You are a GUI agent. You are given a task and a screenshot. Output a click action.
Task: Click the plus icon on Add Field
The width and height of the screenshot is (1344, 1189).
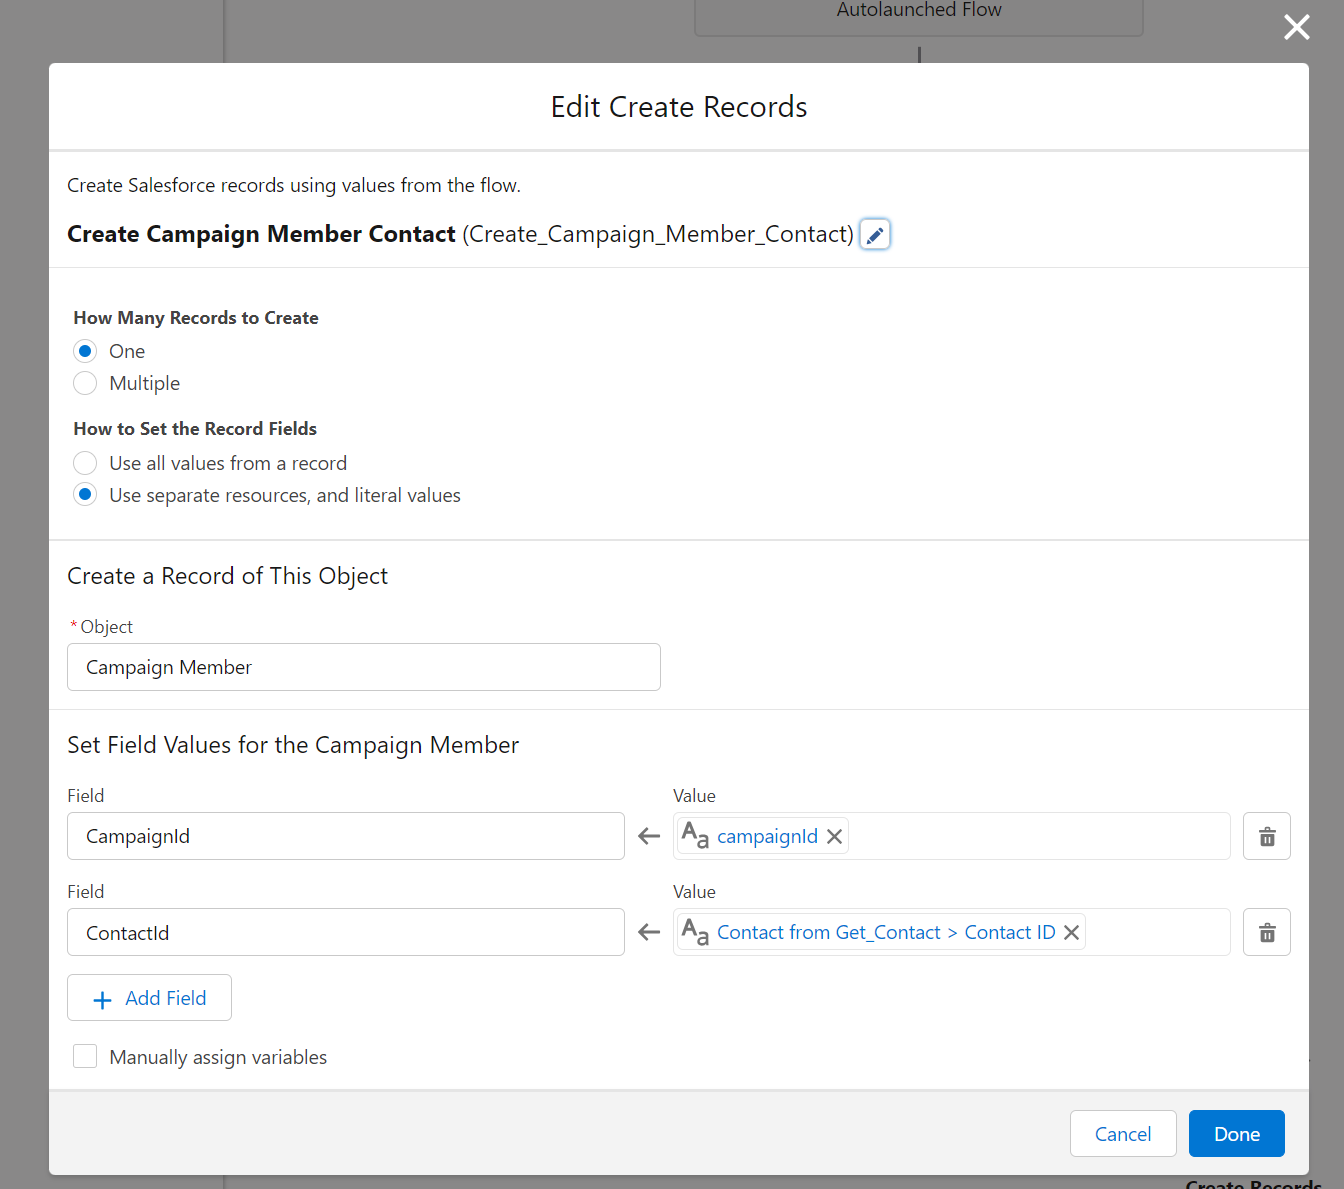pos(102,999)
